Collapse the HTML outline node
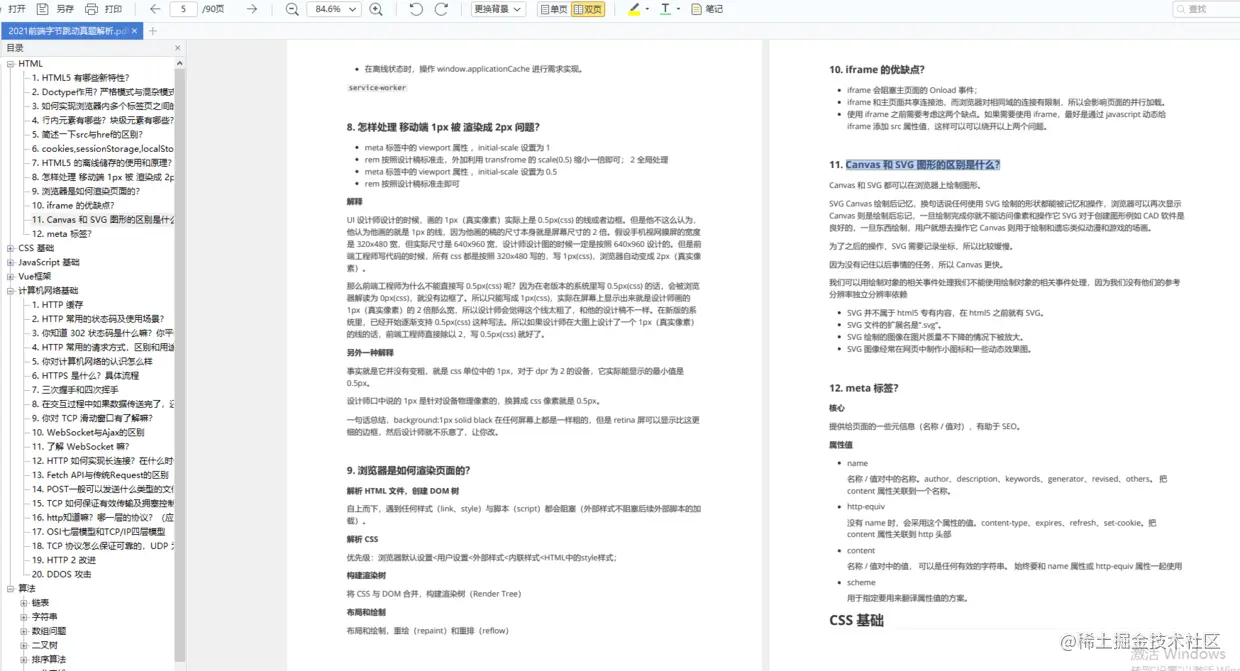The width and height of the screenshot is (1240, 671). (10, 63)
